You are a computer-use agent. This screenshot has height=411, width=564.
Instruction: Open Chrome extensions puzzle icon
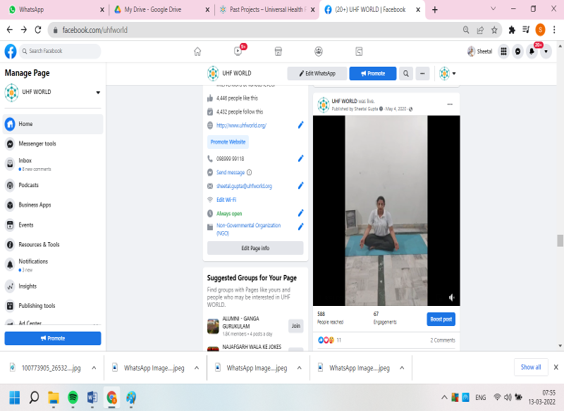(512, 30)
